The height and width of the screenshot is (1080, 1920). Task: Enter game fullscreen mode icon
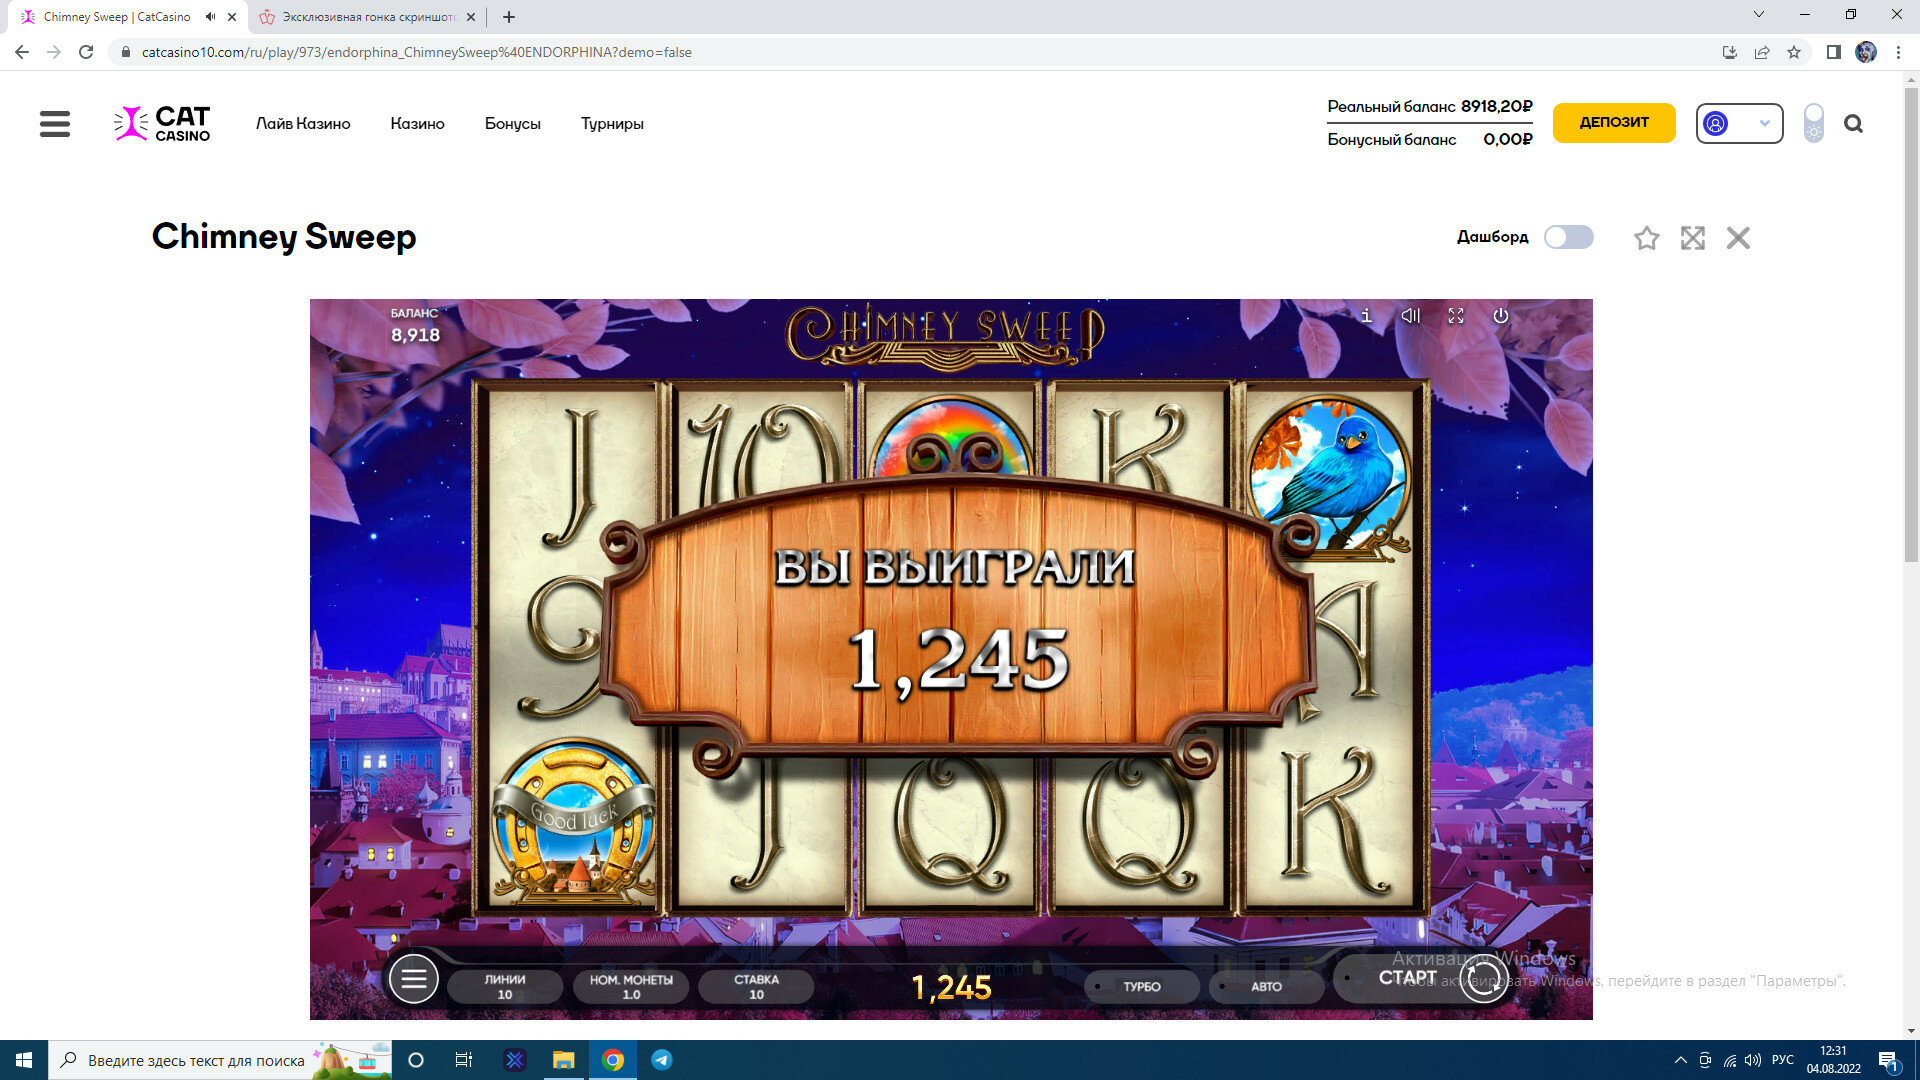coord(1456,316)
